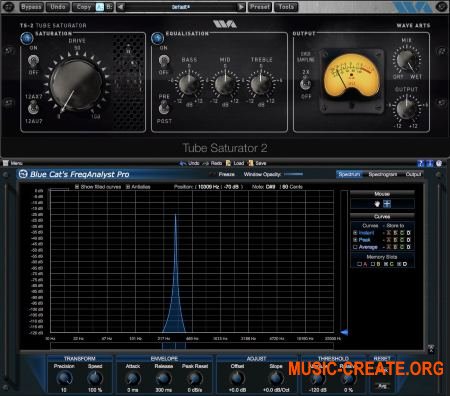Switch to the Output tab
This screenshot has height=396, width=450.
(x=413, y=174)
